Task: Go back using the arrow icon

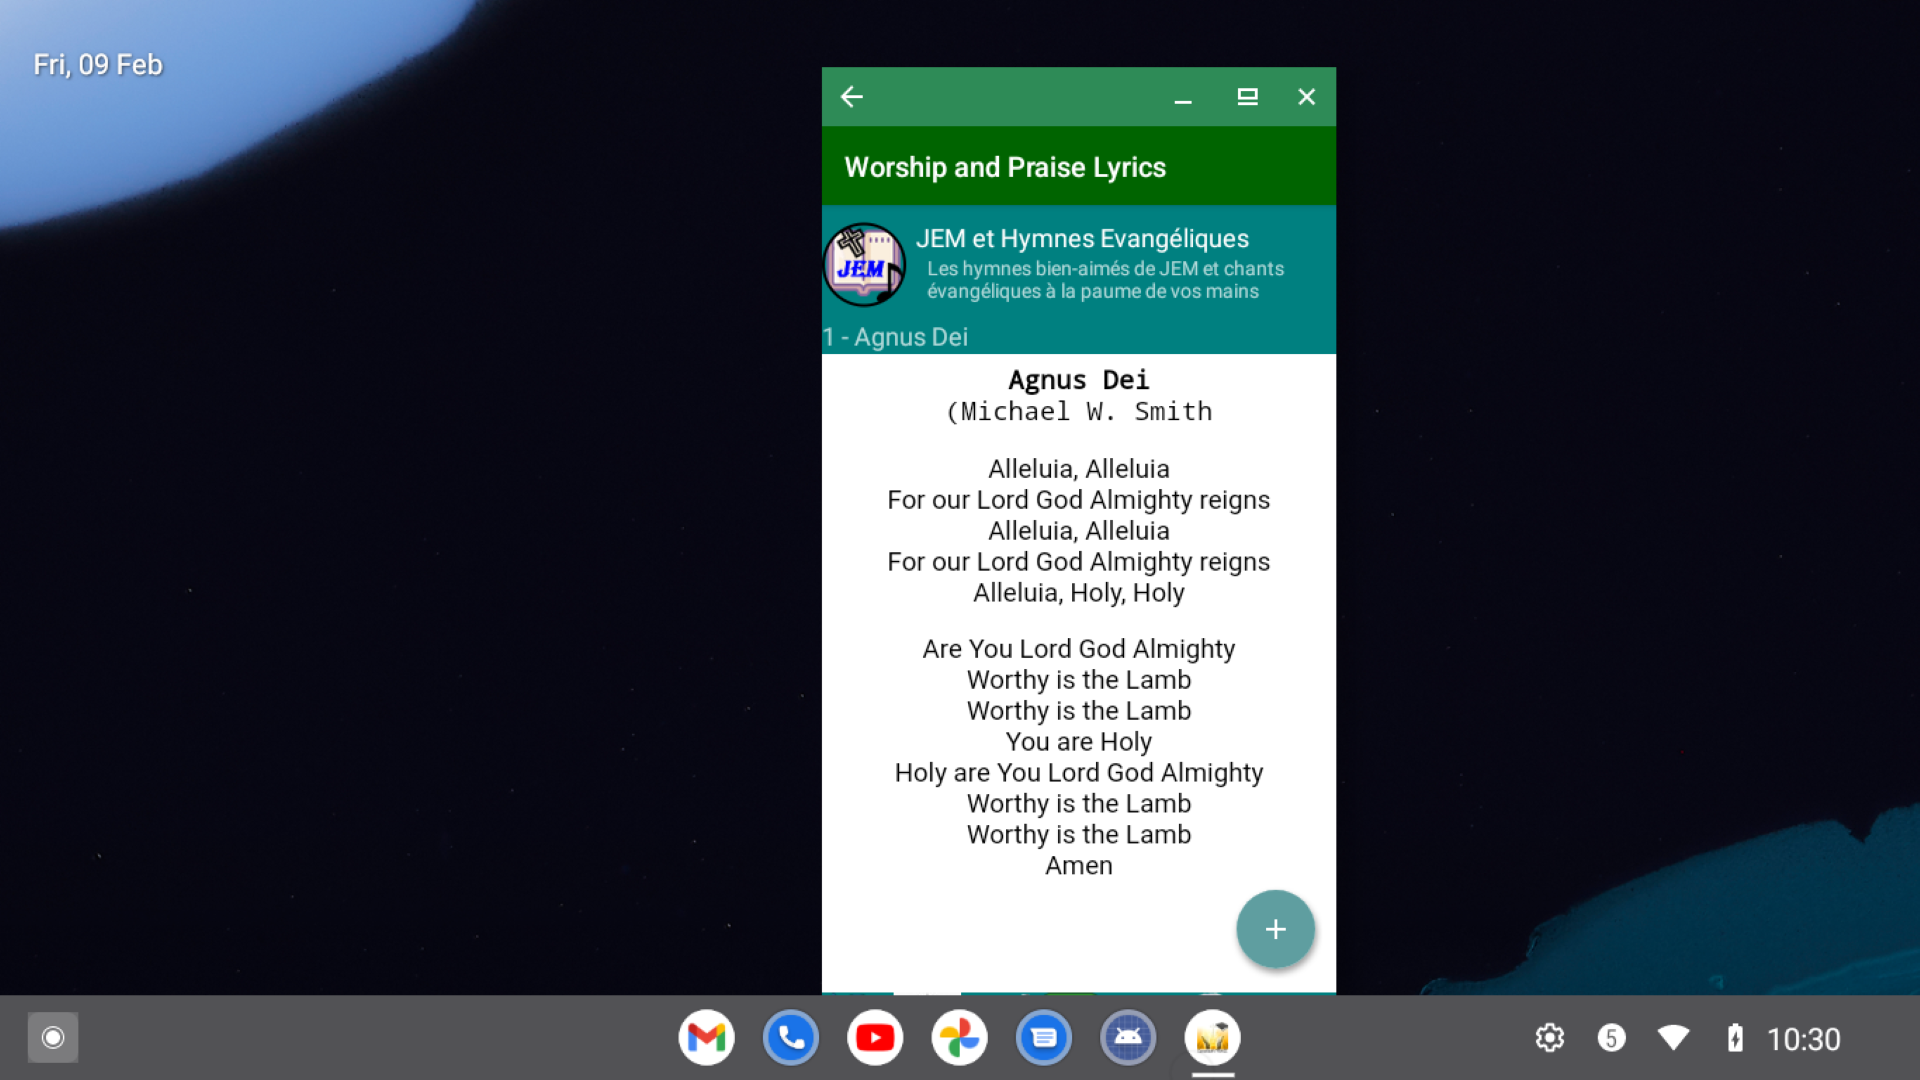Action: pyautogui.click(x=851, y=97)
